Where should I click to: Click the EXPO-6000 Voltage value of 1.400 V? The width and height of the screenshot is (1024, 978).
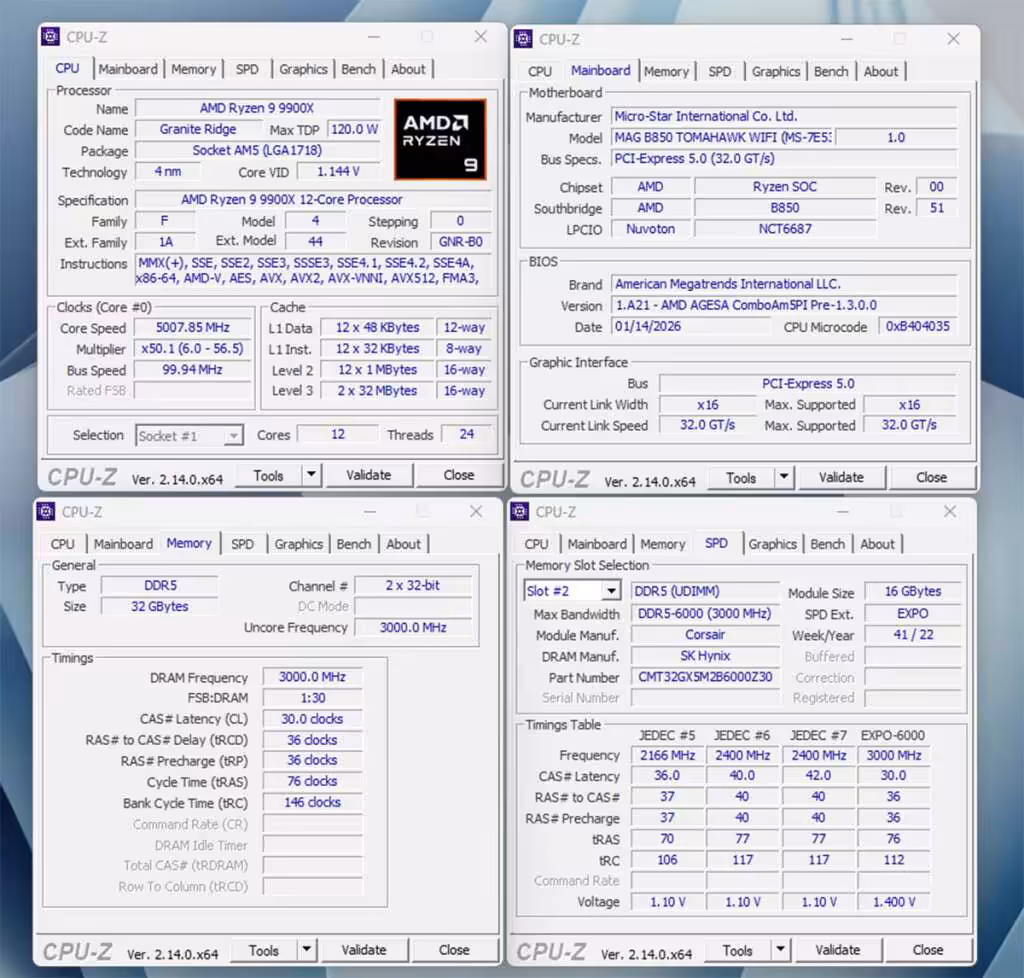point(893,902)
